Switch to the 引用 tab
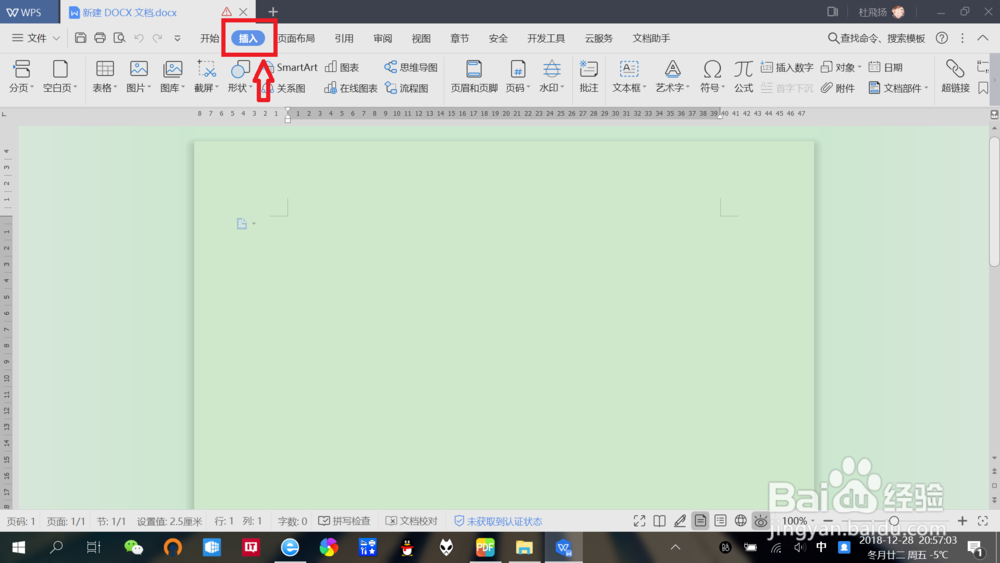1000x563 pixels. [x=344, y=38]
